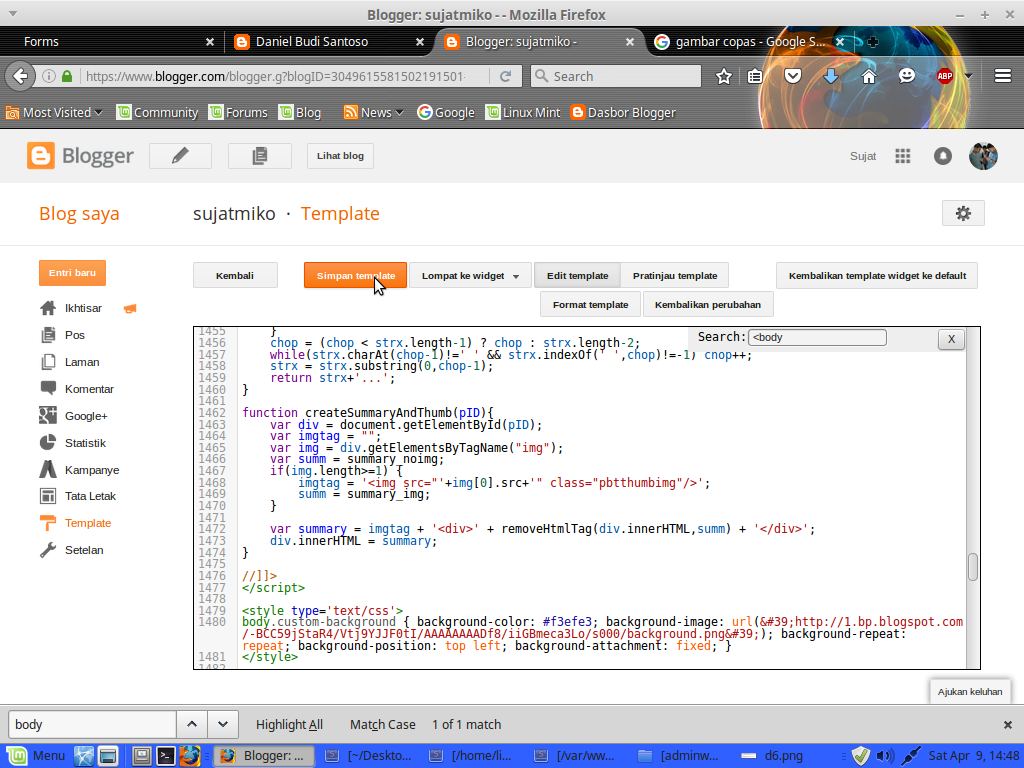Click Kembalikan template widget ke default

[877, 276]
